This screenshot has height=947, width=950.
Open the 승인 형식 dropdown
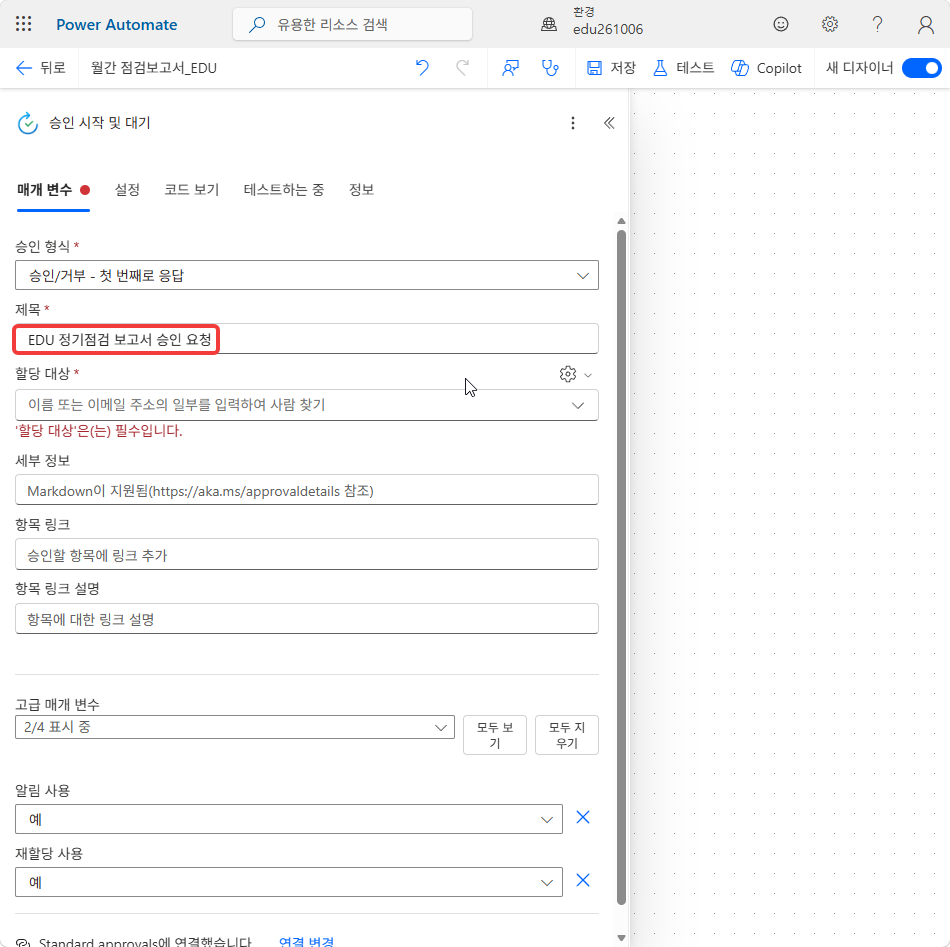pyautogui.click(x=307, y=275)
